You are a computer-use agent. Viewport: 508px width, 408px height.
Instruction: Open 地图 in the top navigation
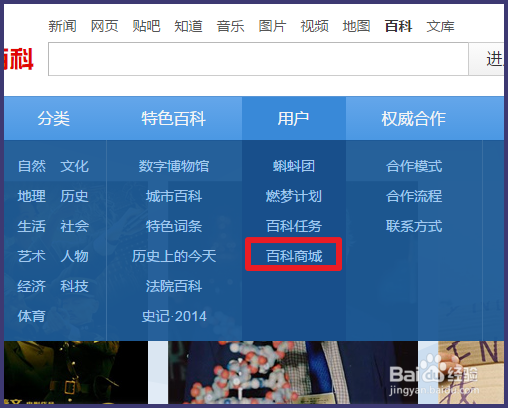click(356, 26)
